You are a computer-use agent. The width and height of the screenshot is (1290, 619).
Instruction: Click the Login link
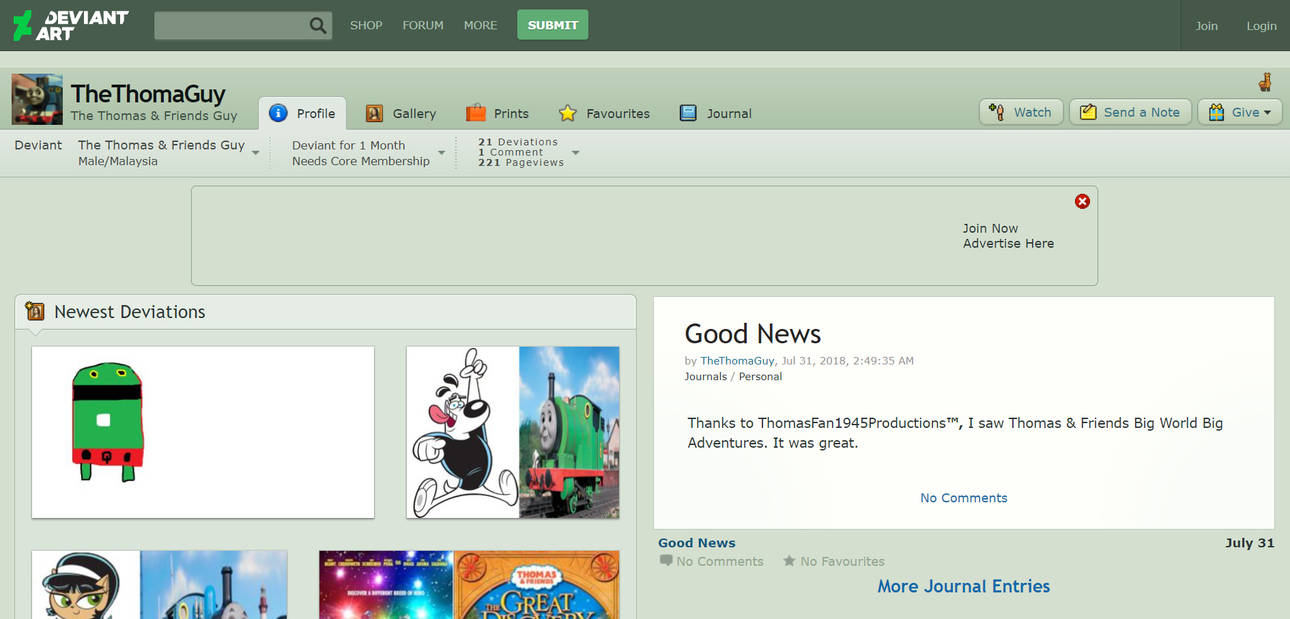pyautogui.click(x=1261, y=26)
